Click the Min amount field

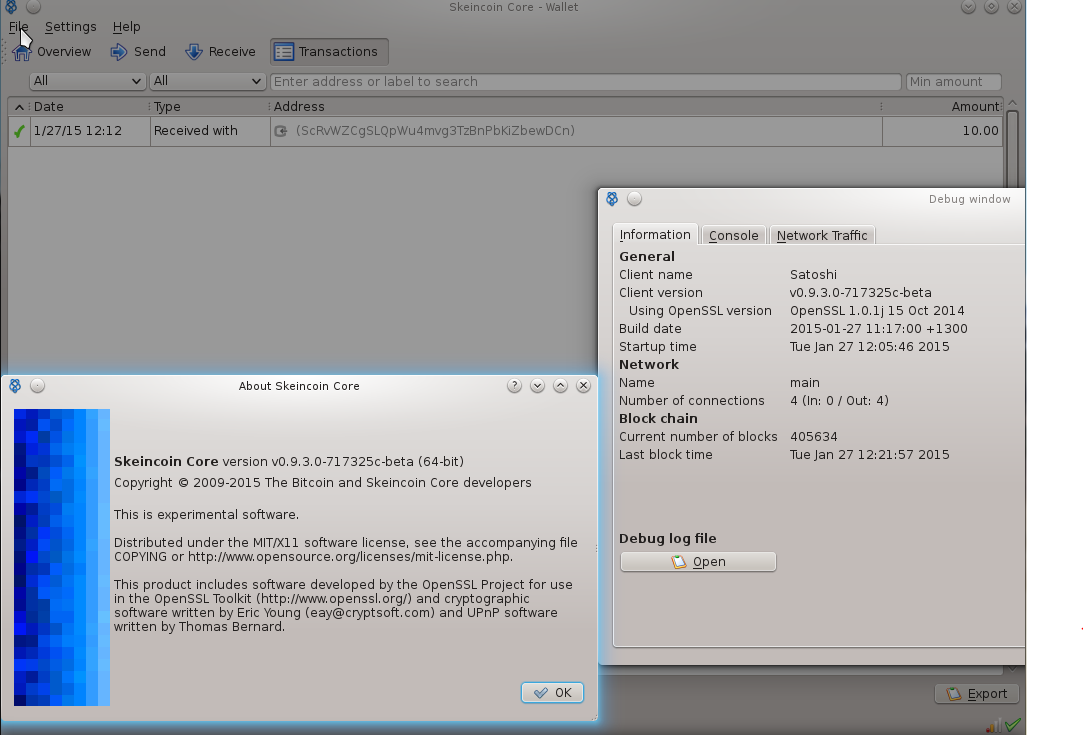953,82
